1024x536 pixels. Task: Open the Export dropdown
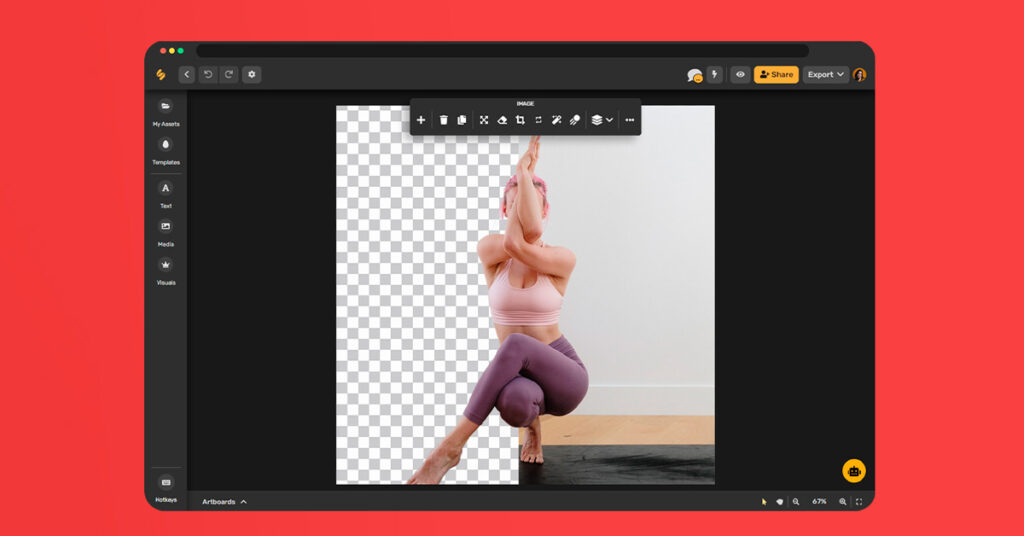tap(826, 74)
